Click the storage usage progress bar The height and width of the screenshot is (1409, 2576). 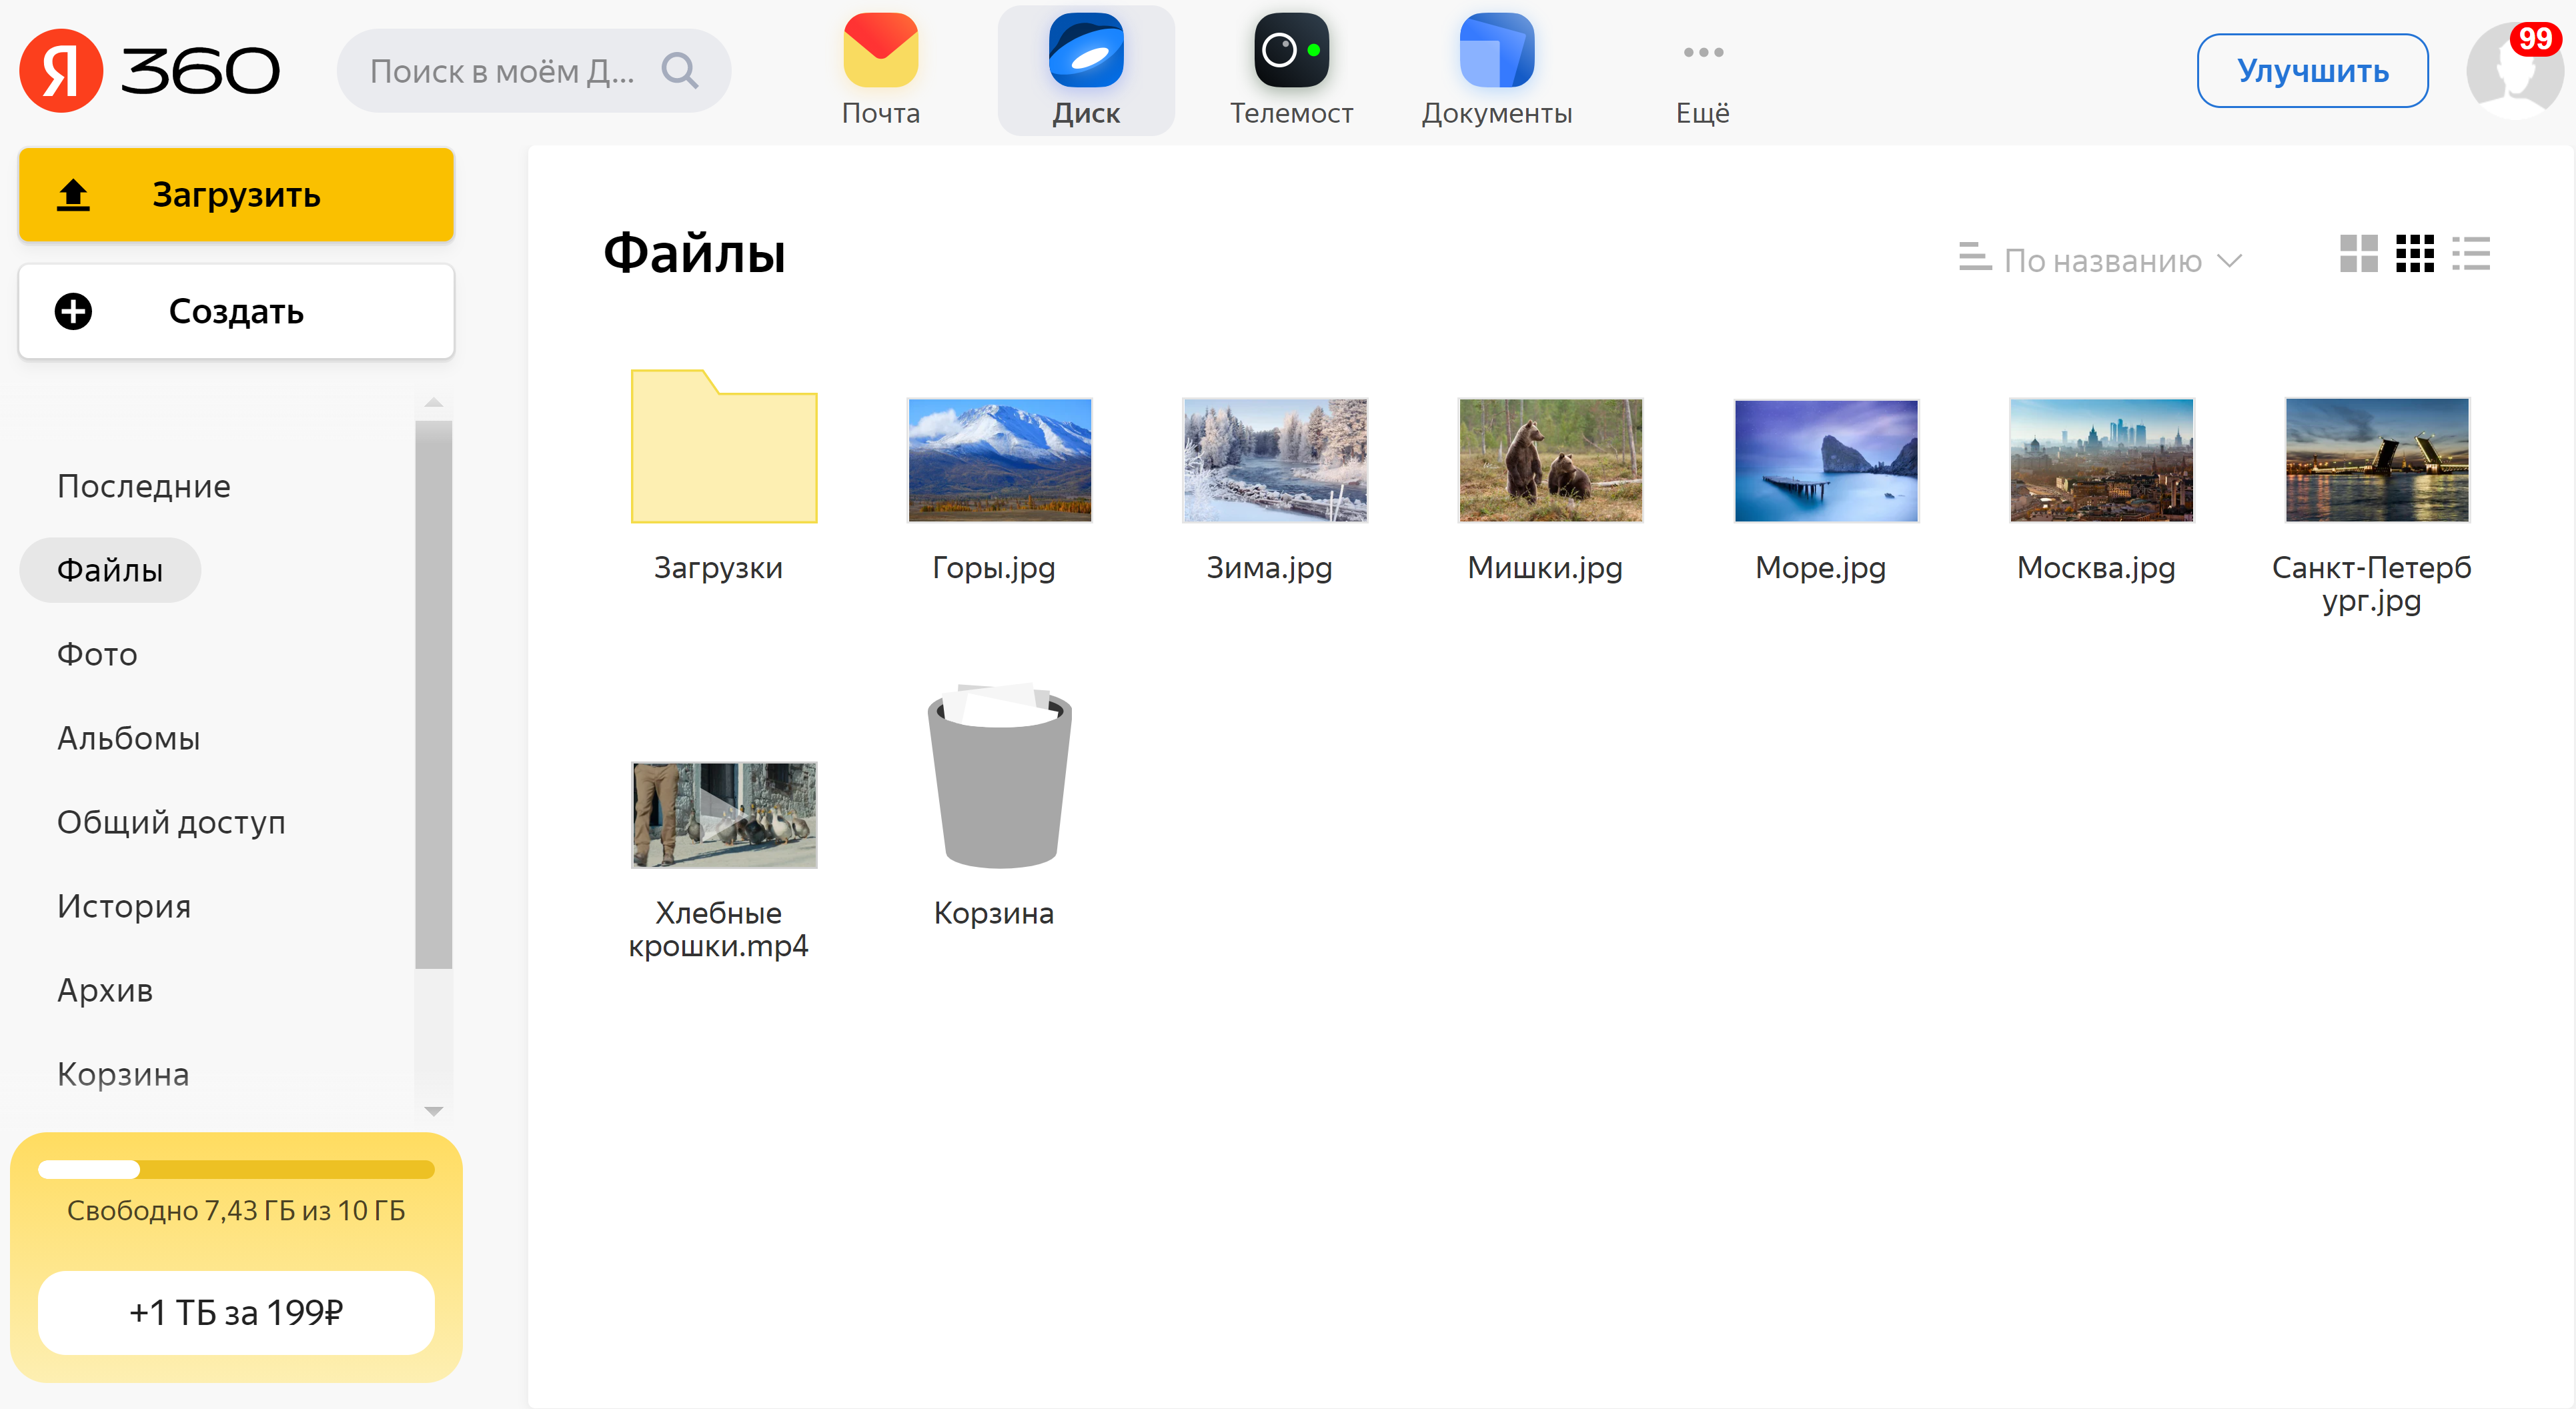(x=236, y=1170)
